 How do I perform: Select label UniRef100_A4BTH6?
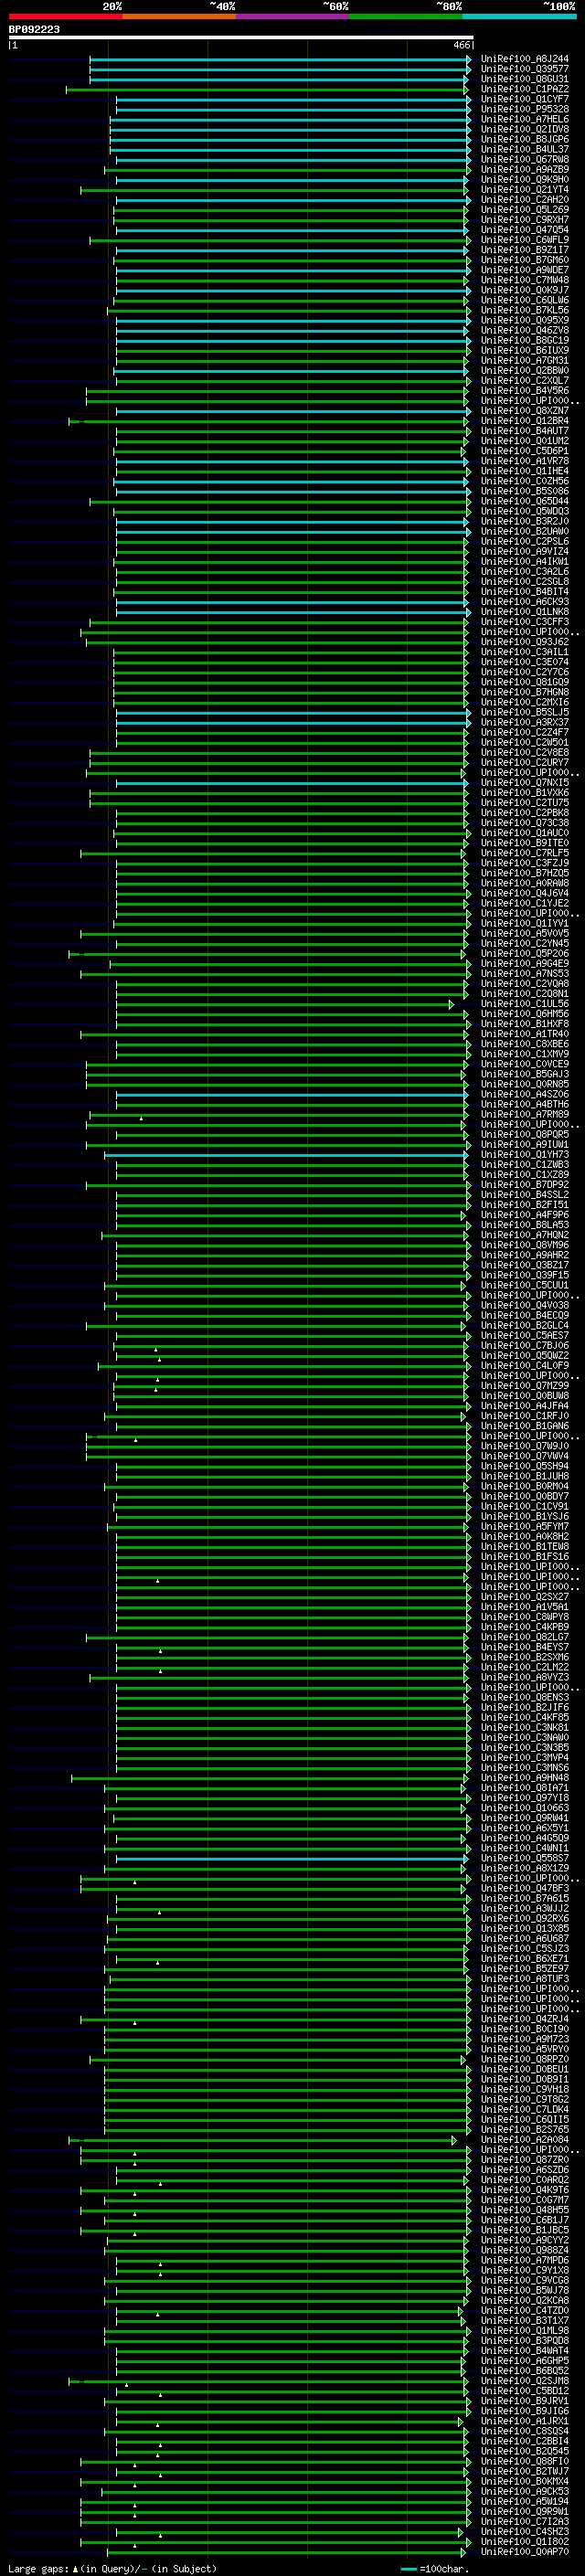click(525, 1104)
